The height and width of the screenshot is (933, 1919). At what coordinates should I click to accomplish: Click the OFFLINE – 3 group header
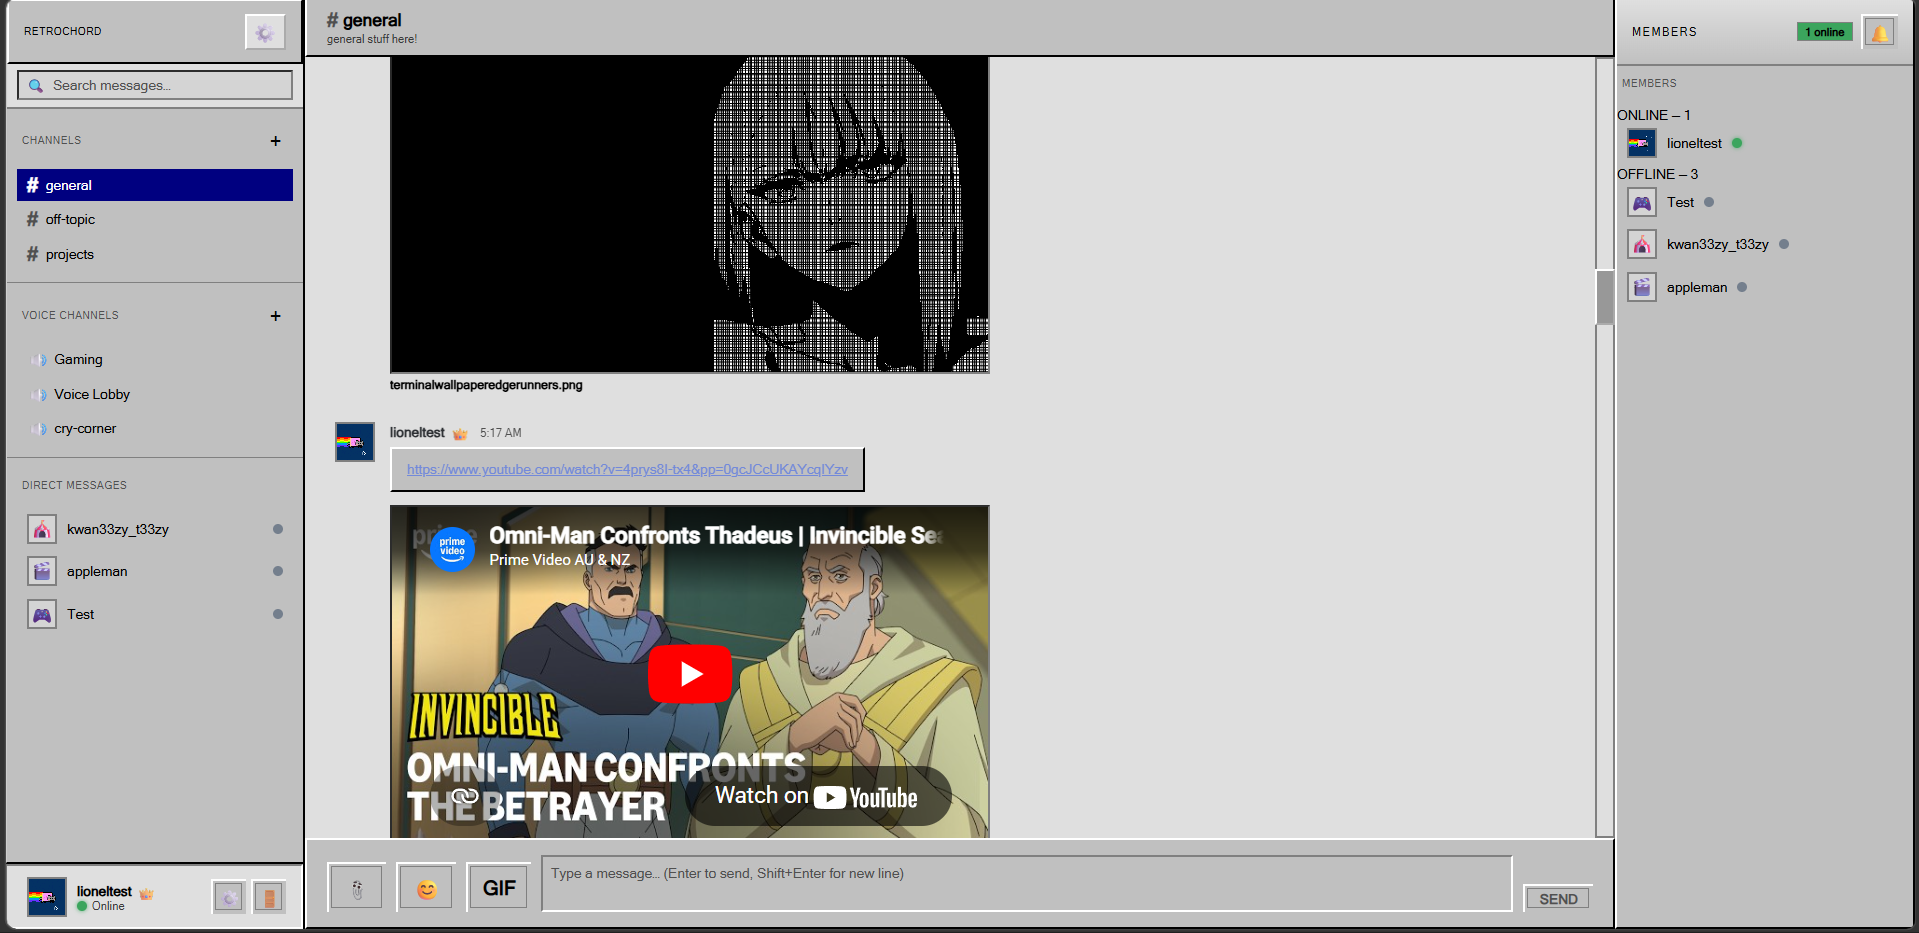1657,174
